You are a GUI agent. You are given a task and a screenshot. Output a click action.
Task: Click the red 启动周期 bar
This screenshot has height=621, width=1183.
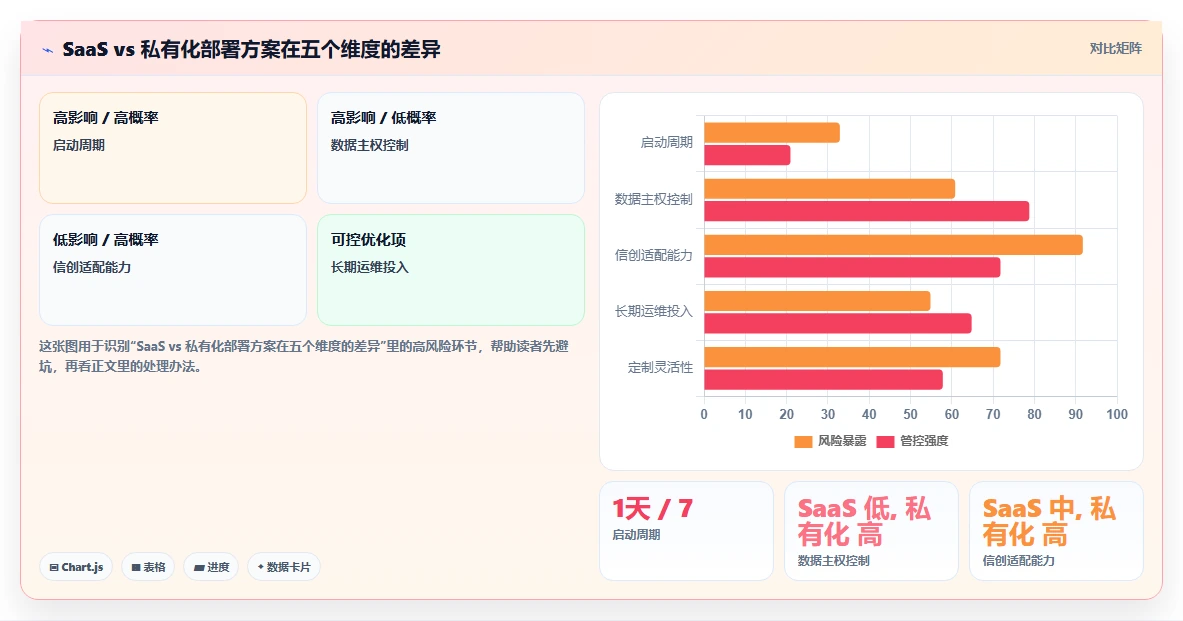(747, 155)
